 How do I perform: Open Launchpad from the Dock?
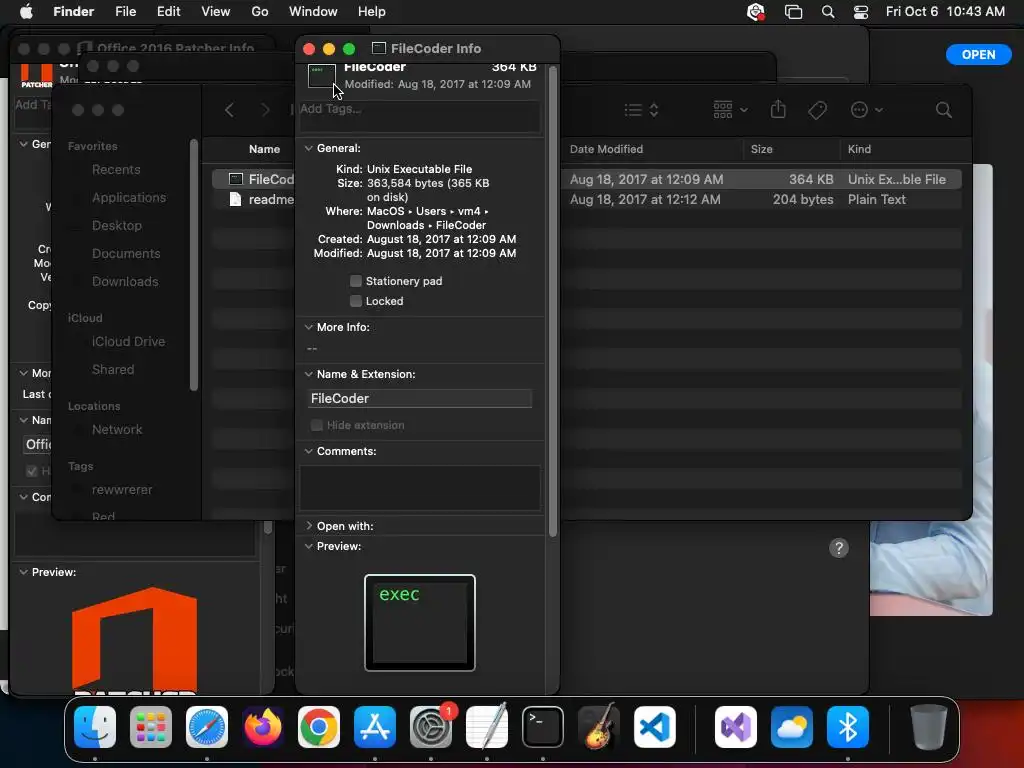point(151,727)
